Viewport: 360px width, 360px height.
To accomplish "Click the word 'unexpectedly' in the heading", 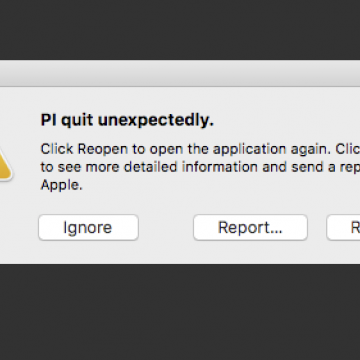I will tap(154, 120).
